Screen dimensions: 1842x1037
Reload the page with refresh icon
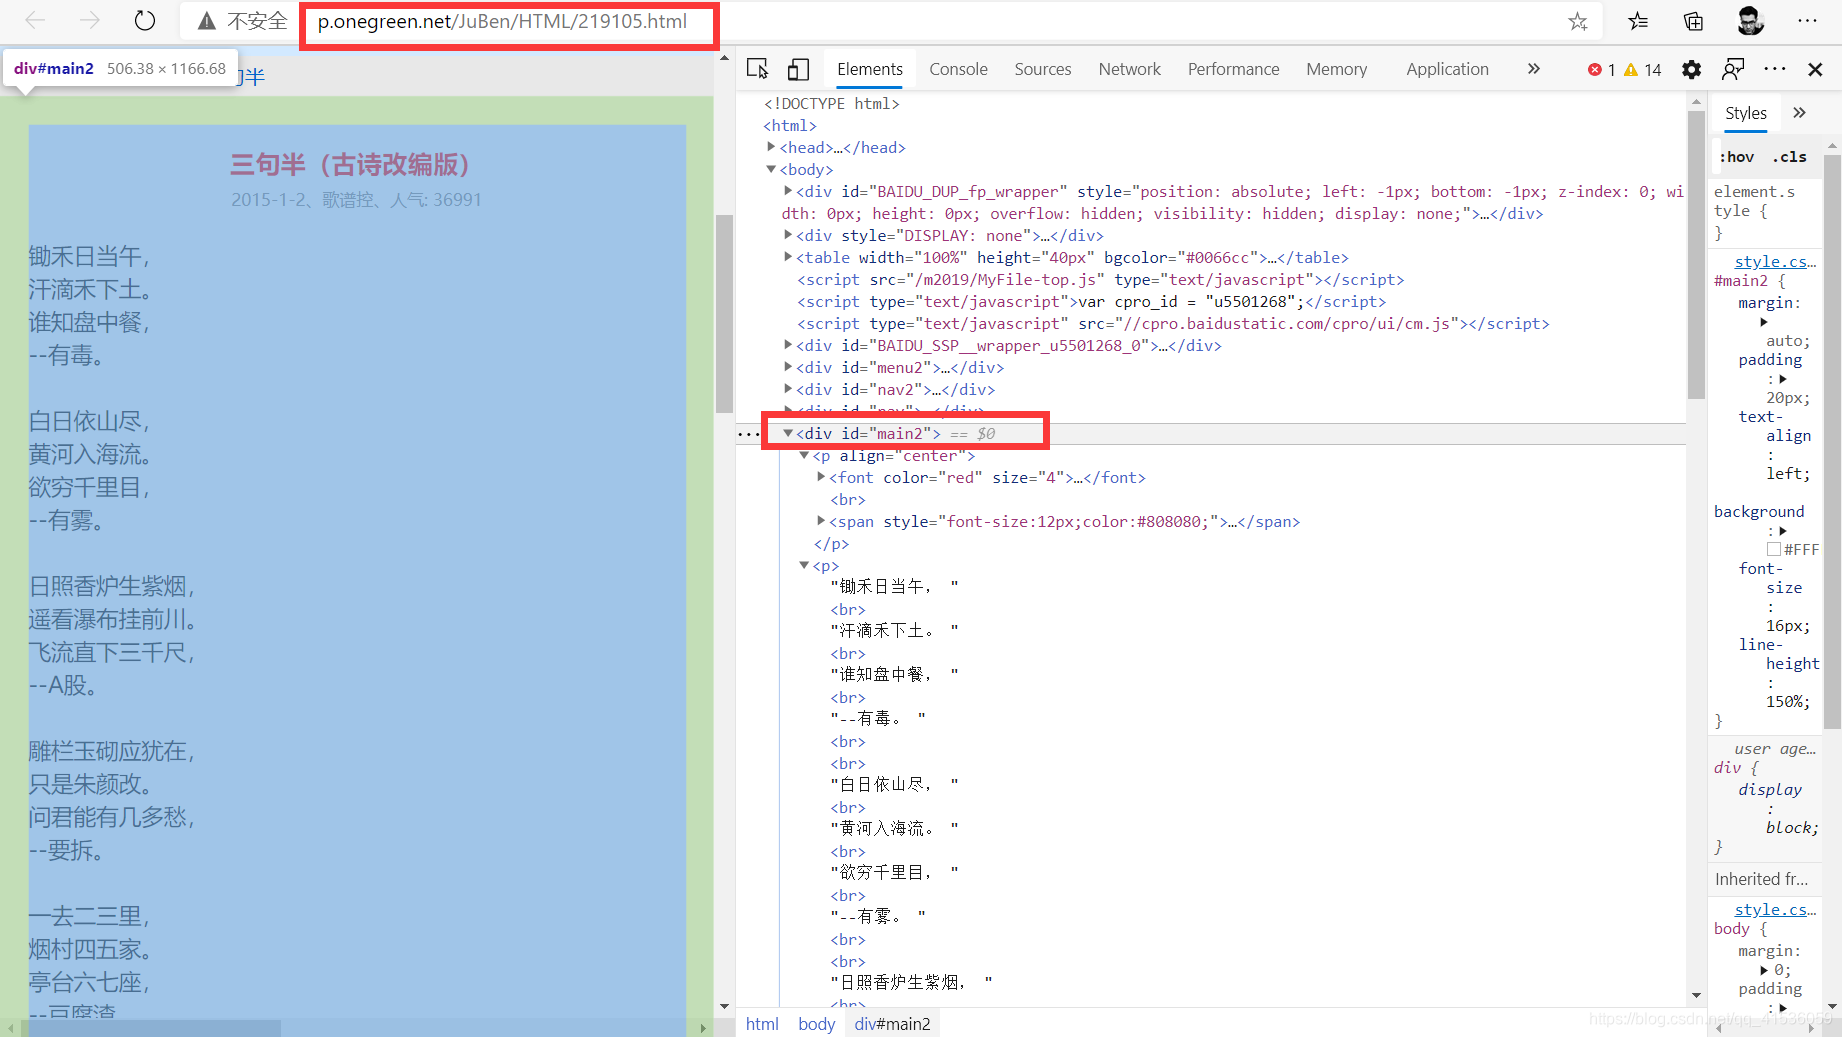(x=145, y=20)
